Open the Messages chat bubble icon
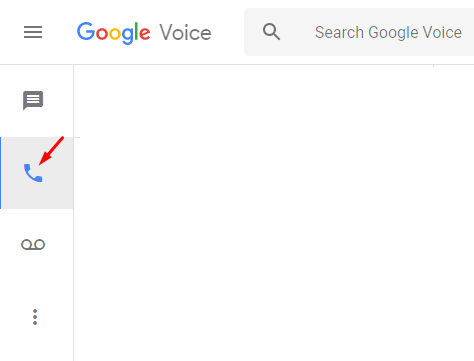 point(33,100)
